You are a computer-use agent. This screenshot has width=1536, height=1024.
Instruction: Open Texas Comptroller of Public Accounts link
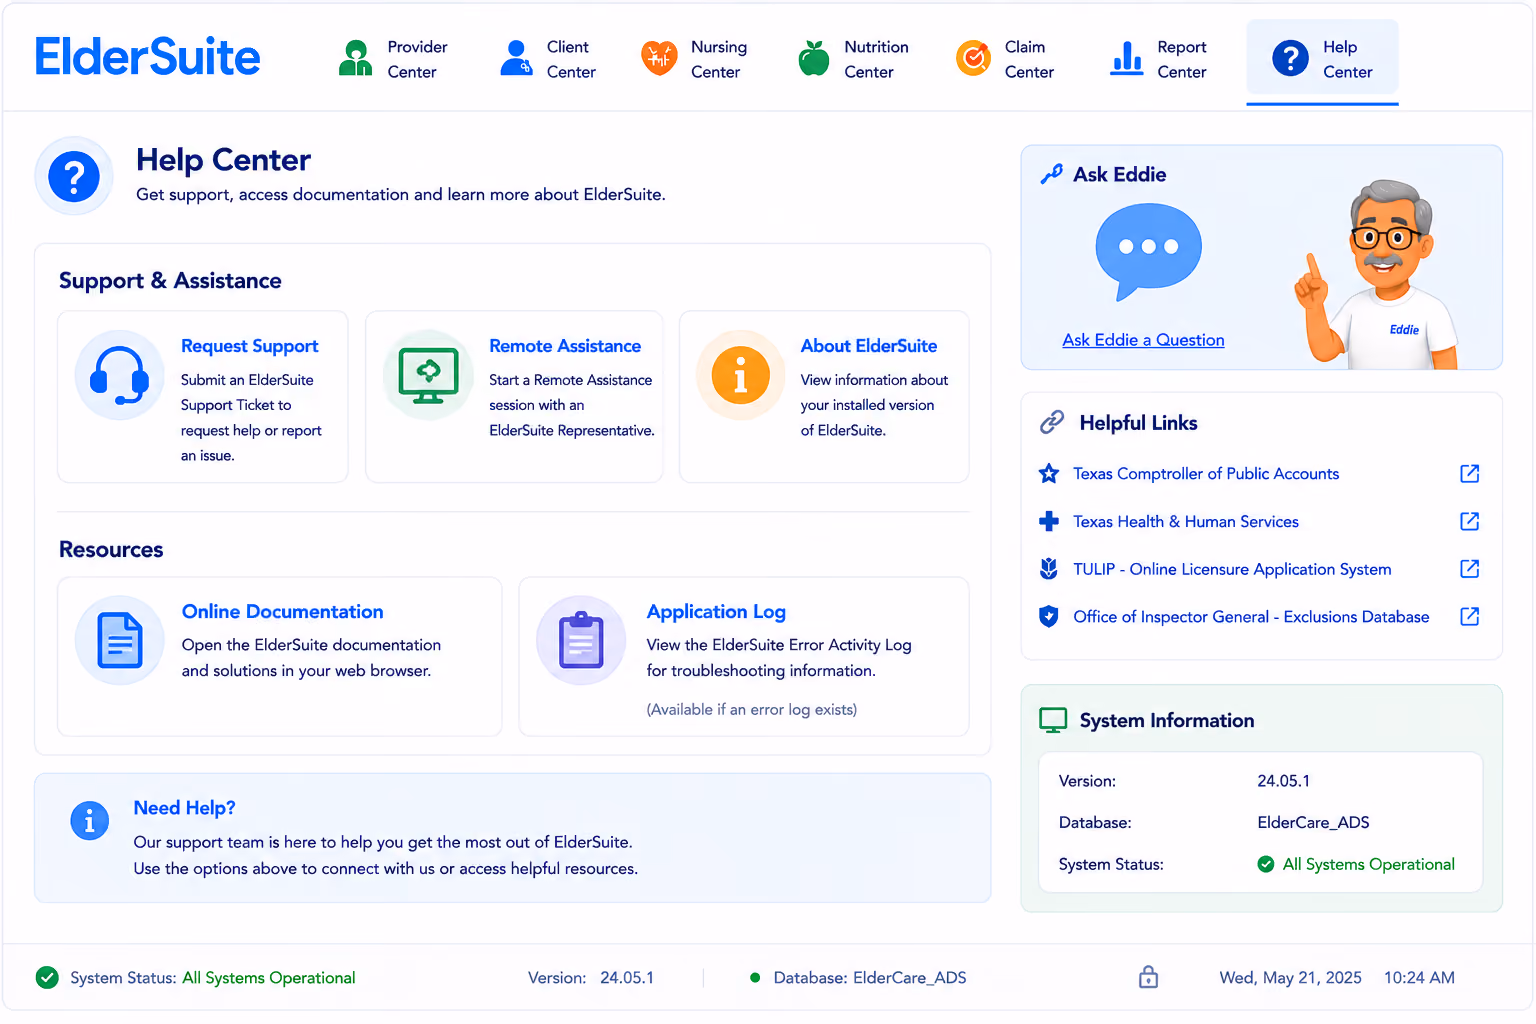click(x=1206, y=474)
